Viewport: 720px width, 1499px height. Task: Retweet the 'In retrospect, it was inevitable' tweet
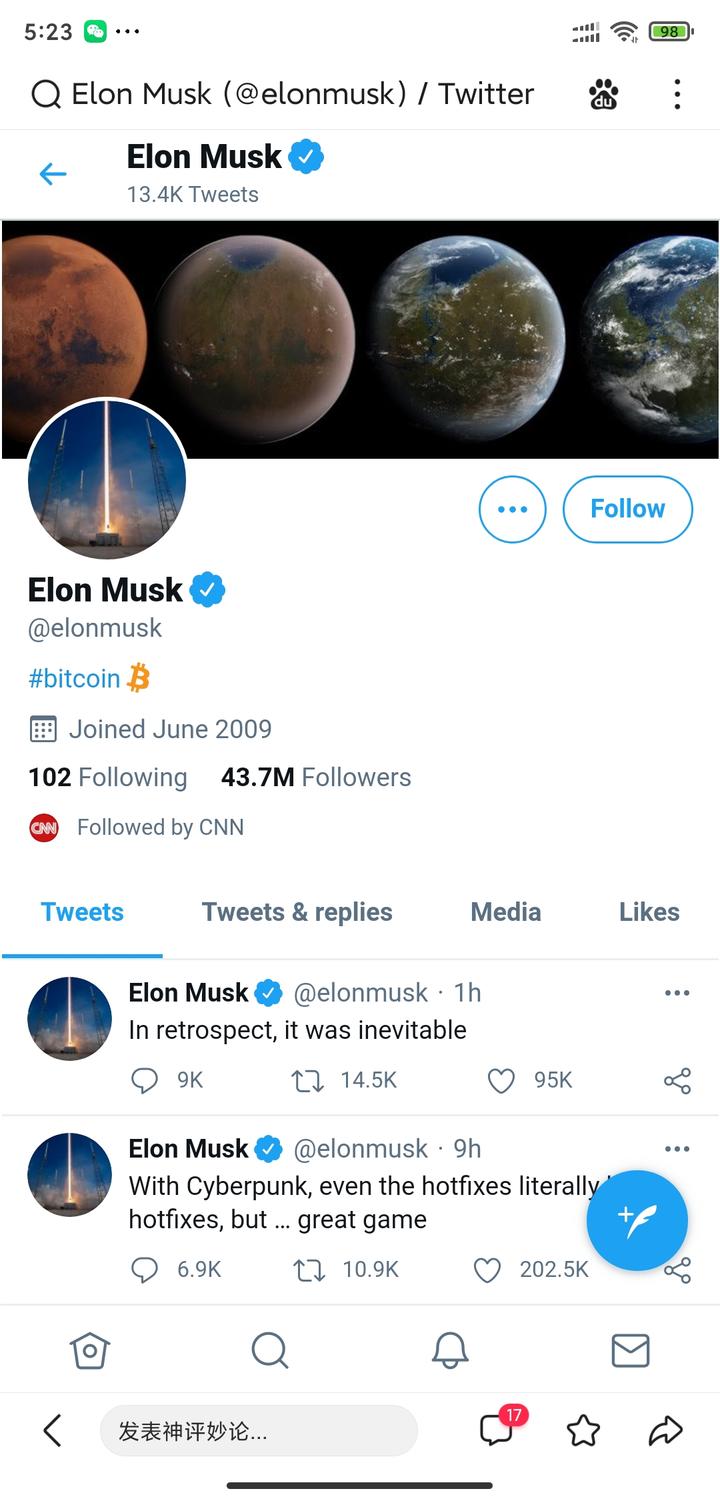pyautogui.click(x=308, y=1080)
